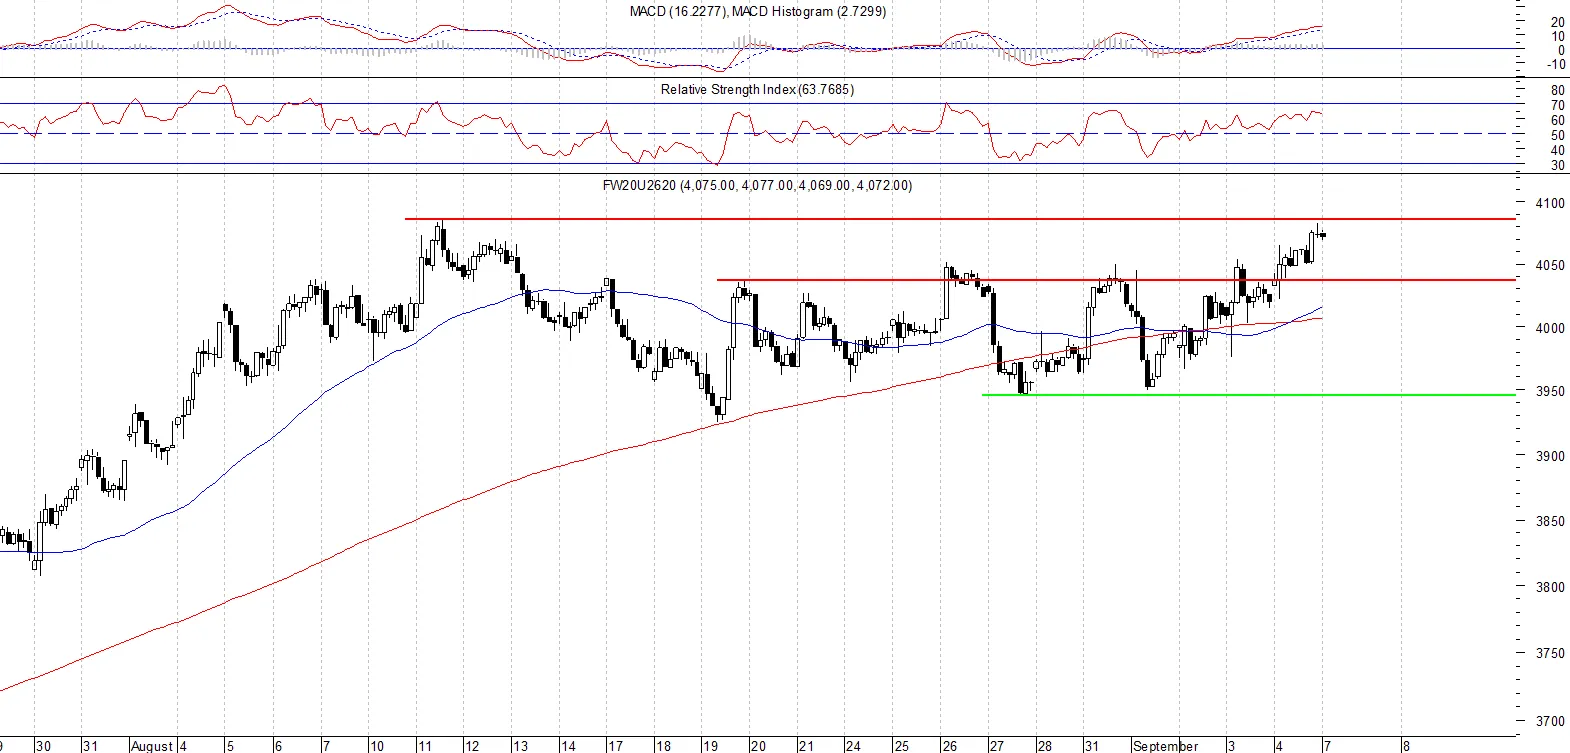Pick the 3950 price scale label
Screen dimensions: 1570x753
coord(1551,391)
